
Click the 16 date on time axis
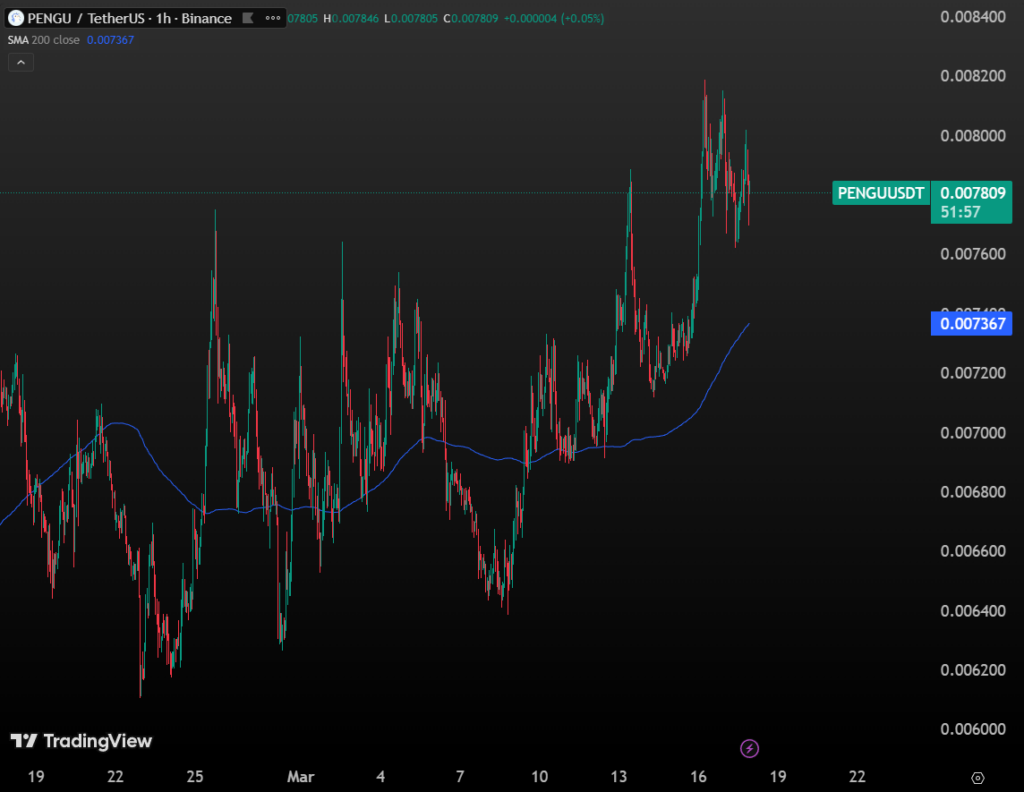coord(698,776)
